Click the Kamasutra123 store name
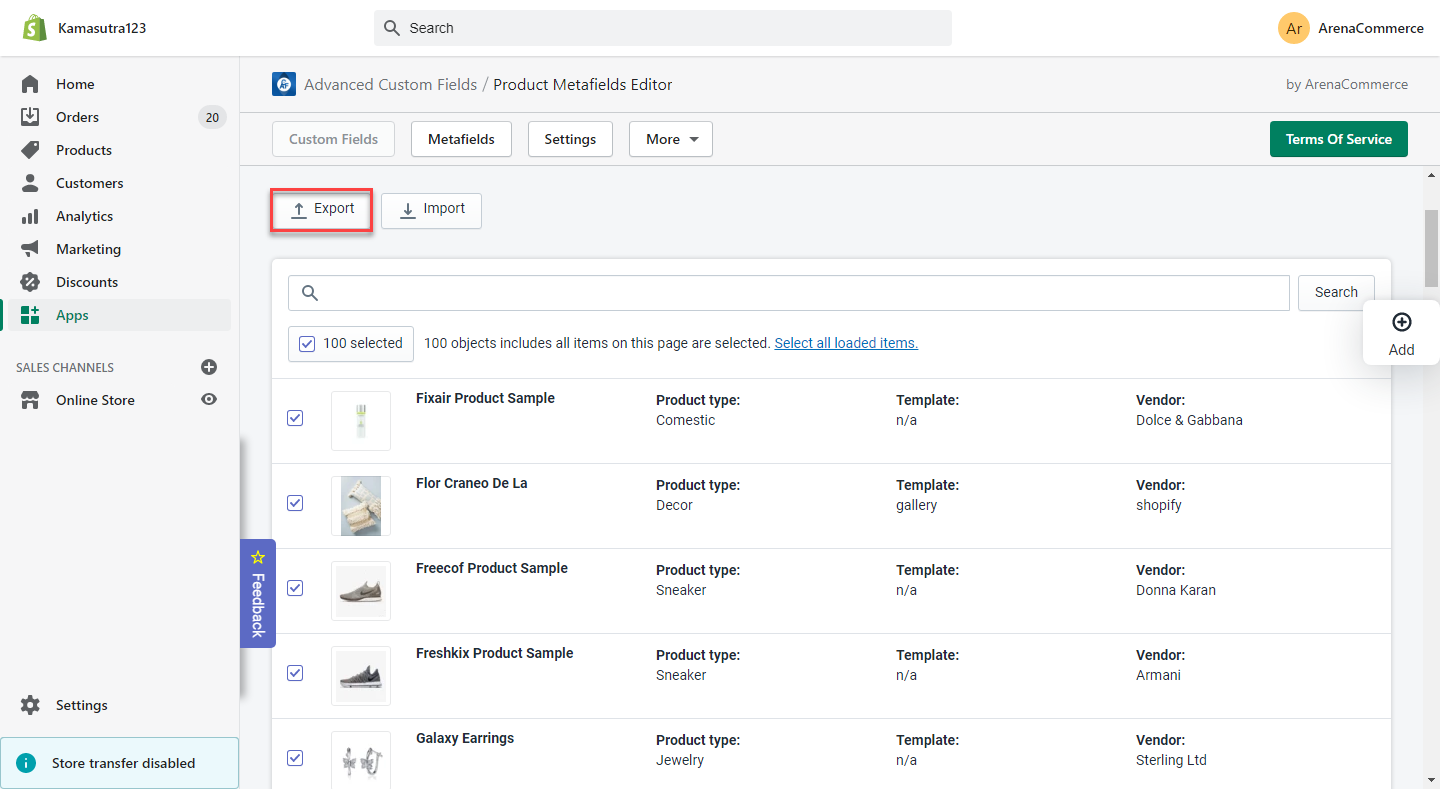Image resolution: width=1440 pixels, height=789 pixels. point(102,28)
